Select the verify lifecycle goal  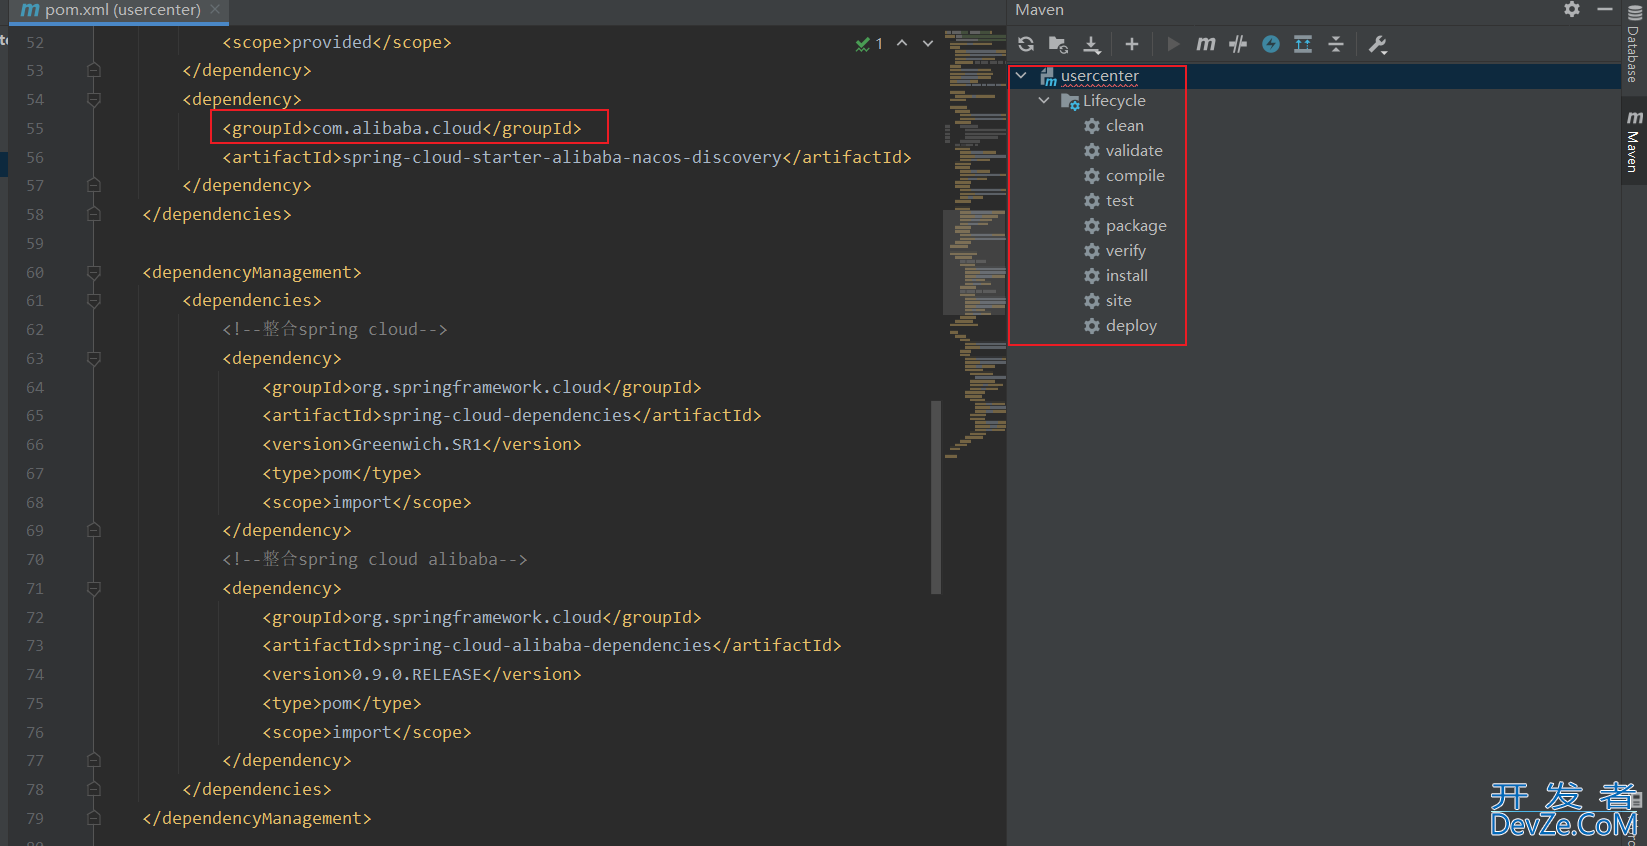pos(1125,251)
